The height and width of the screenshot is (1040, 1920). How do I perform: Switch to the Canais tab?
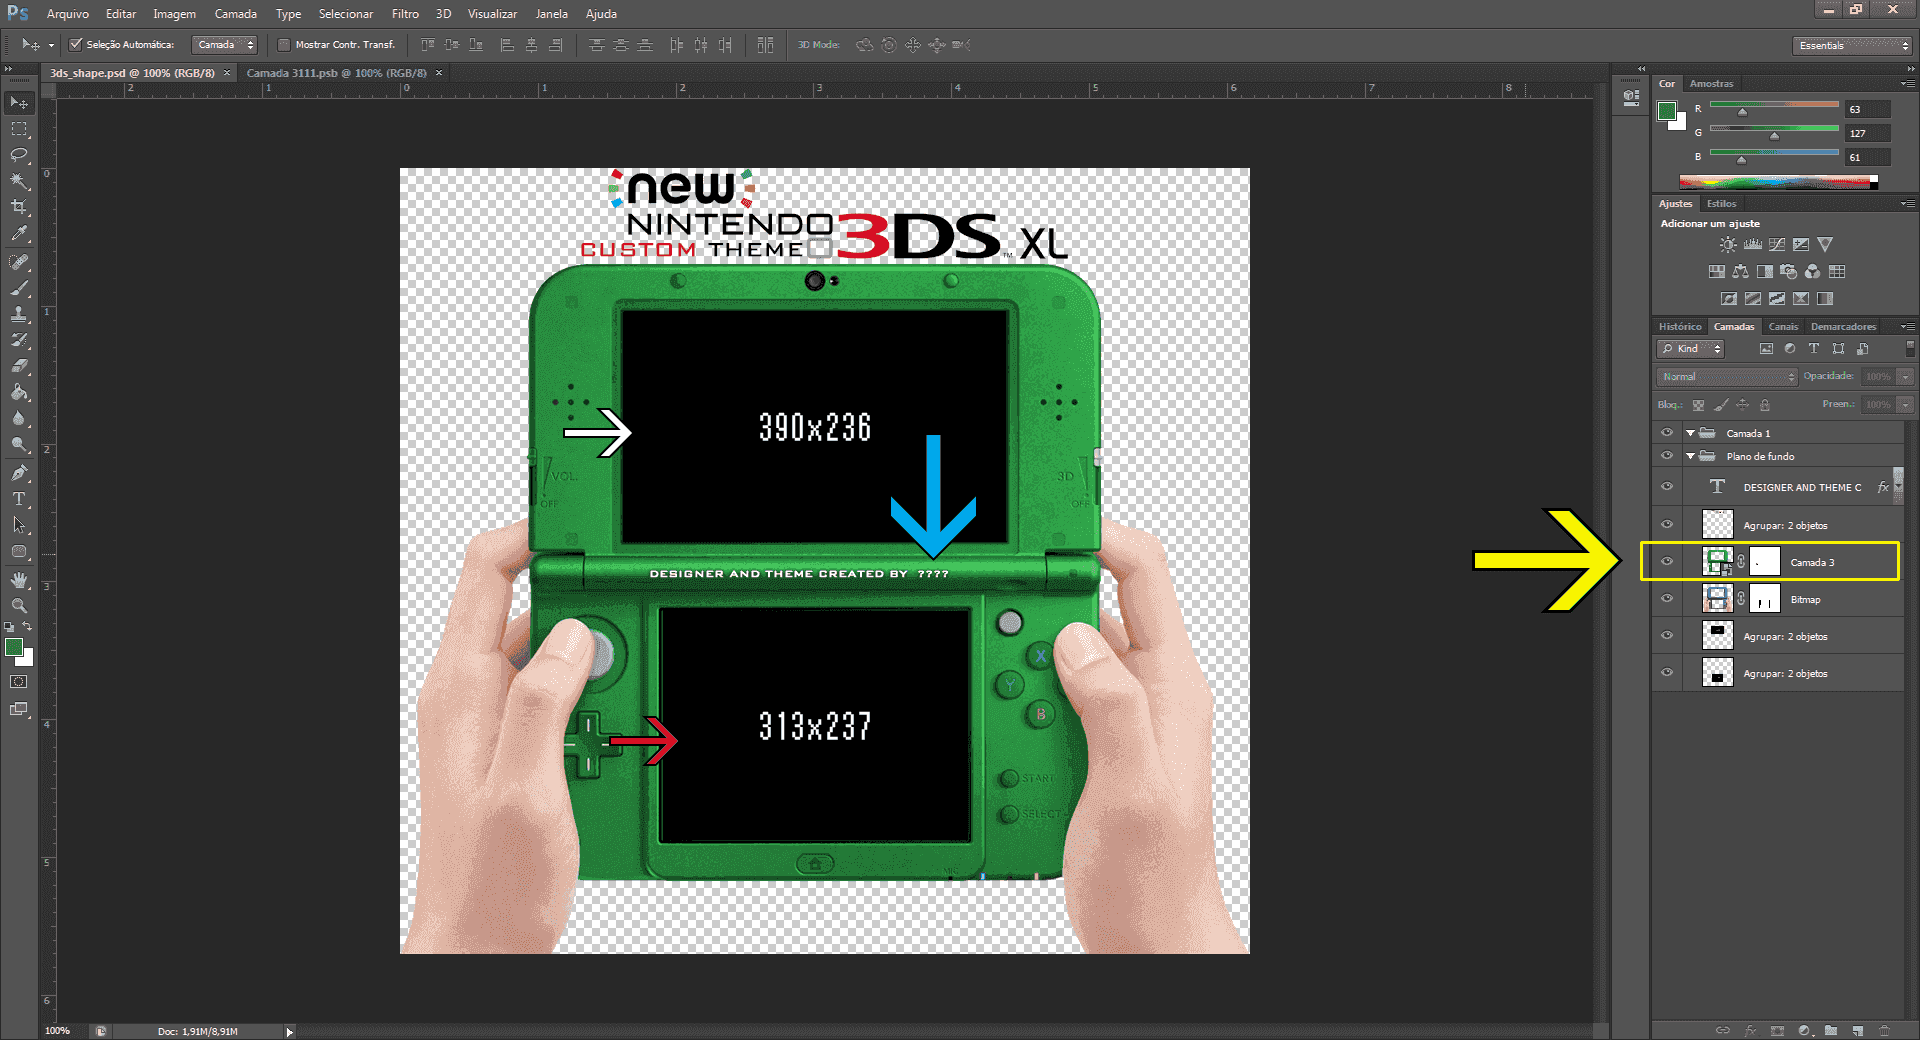(1783, 327)
